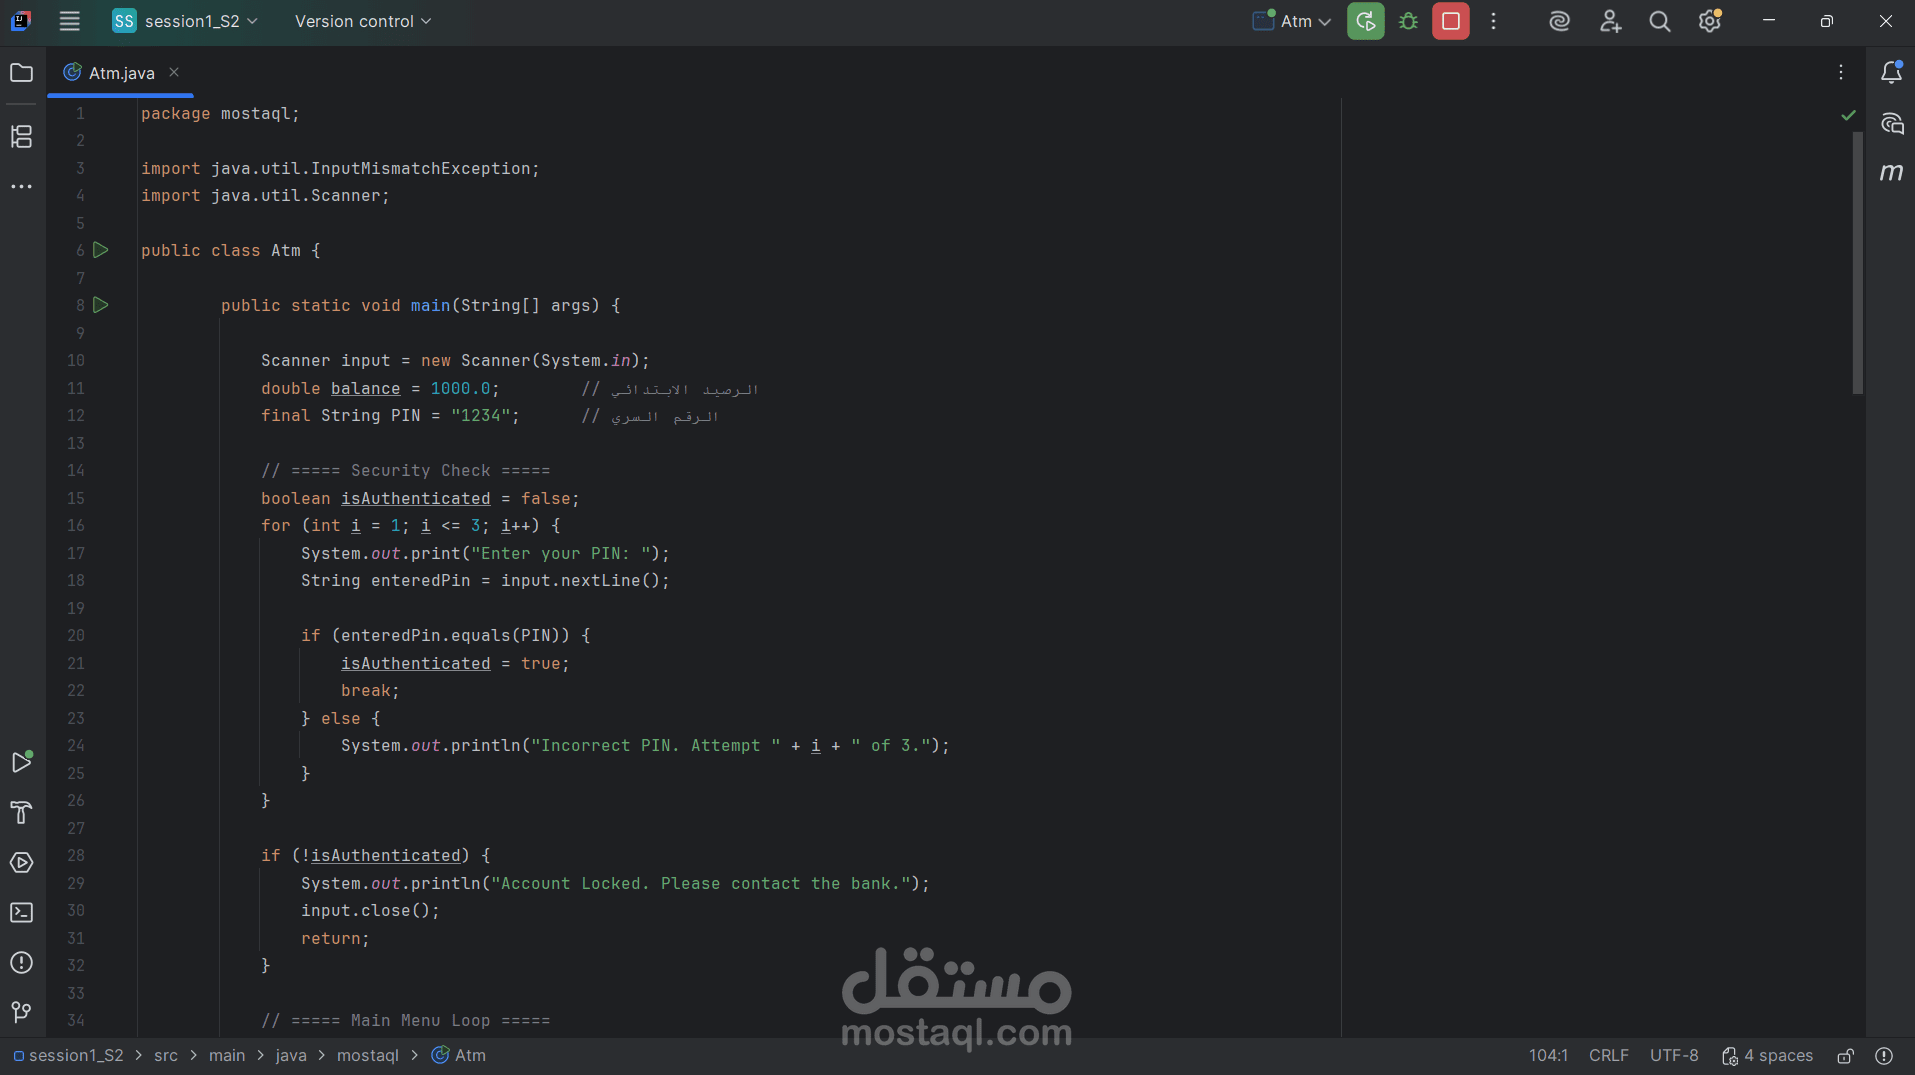Click the return statement on line 31
The height and width of the screenshot is (1075, 1915).
click(335, 939)
